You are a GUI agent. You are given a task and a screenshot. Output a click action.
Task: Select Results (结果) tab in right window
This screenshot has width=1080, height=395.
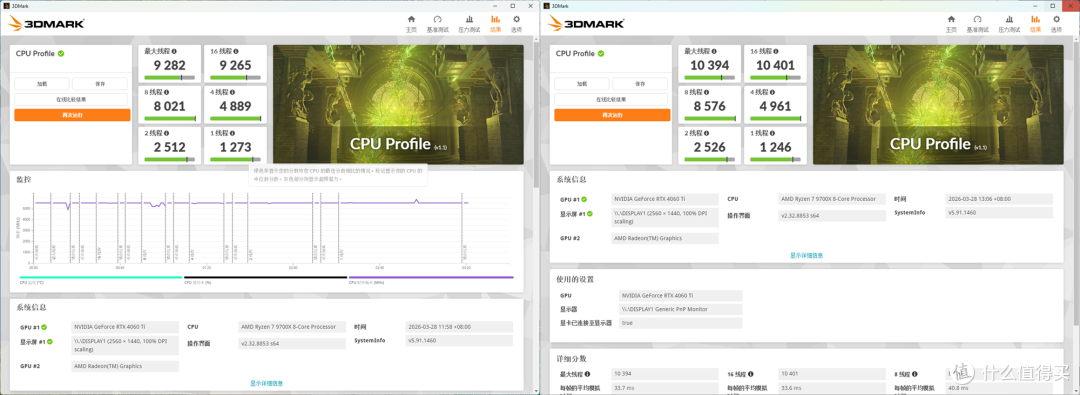click(x=1035, y=23)
